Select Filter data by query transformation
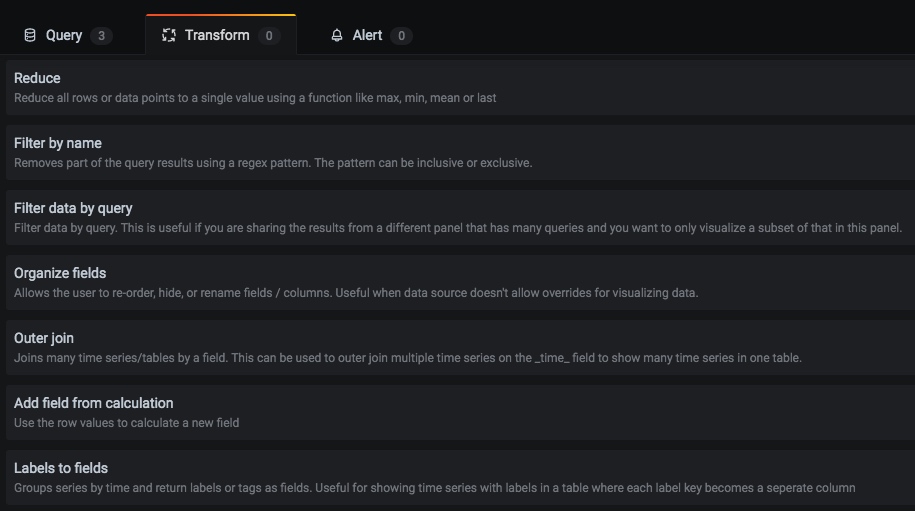 [x=73, y=208]
